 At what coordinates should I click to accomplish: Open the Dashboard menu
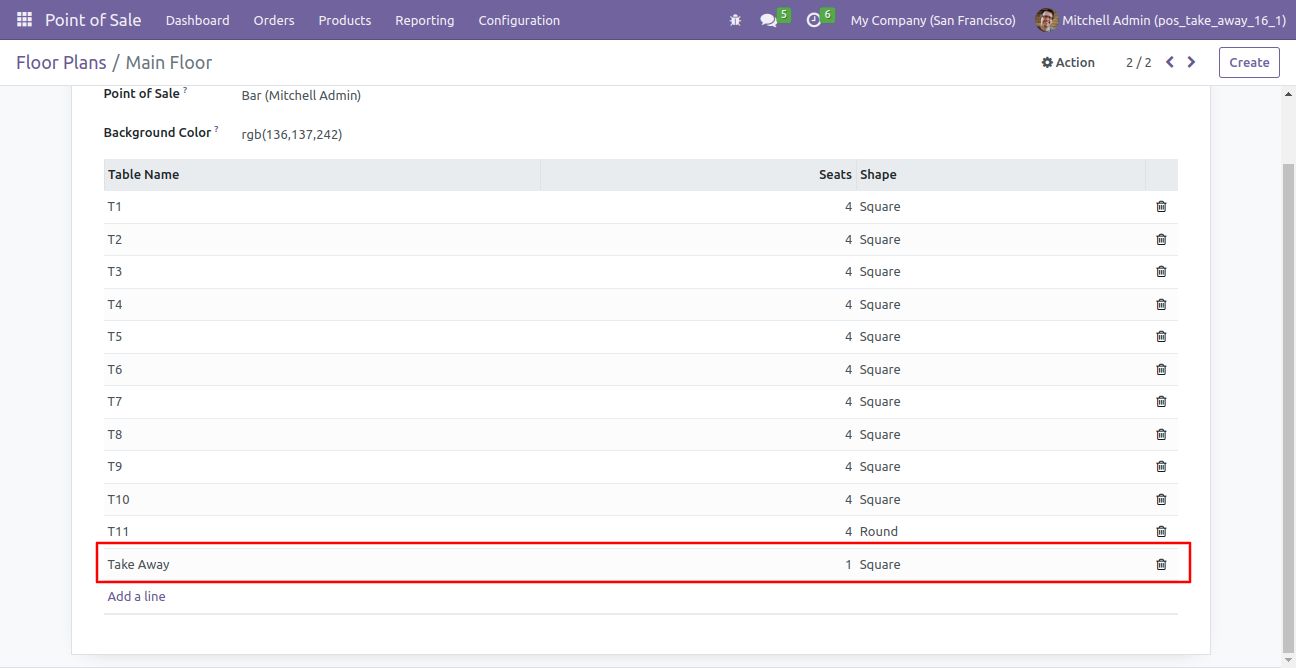point(197,20)
